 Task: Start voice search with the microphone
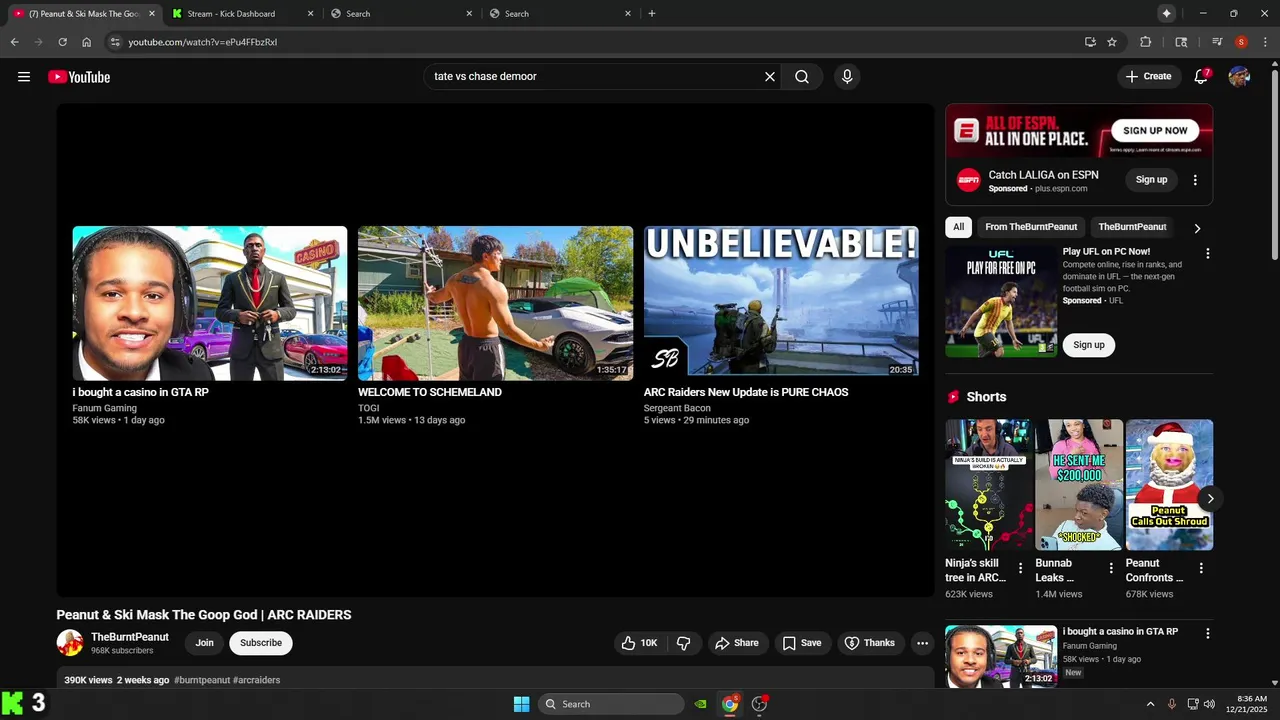pyautogui.click(x=847, y=77)
